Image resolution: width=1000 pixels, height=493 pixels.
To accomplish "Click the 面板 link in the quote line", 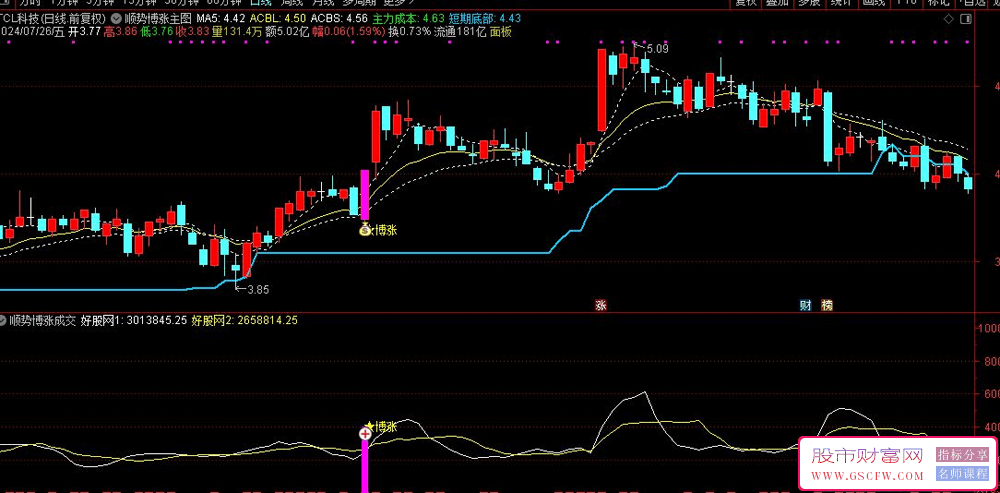I will tap(500, 31).
